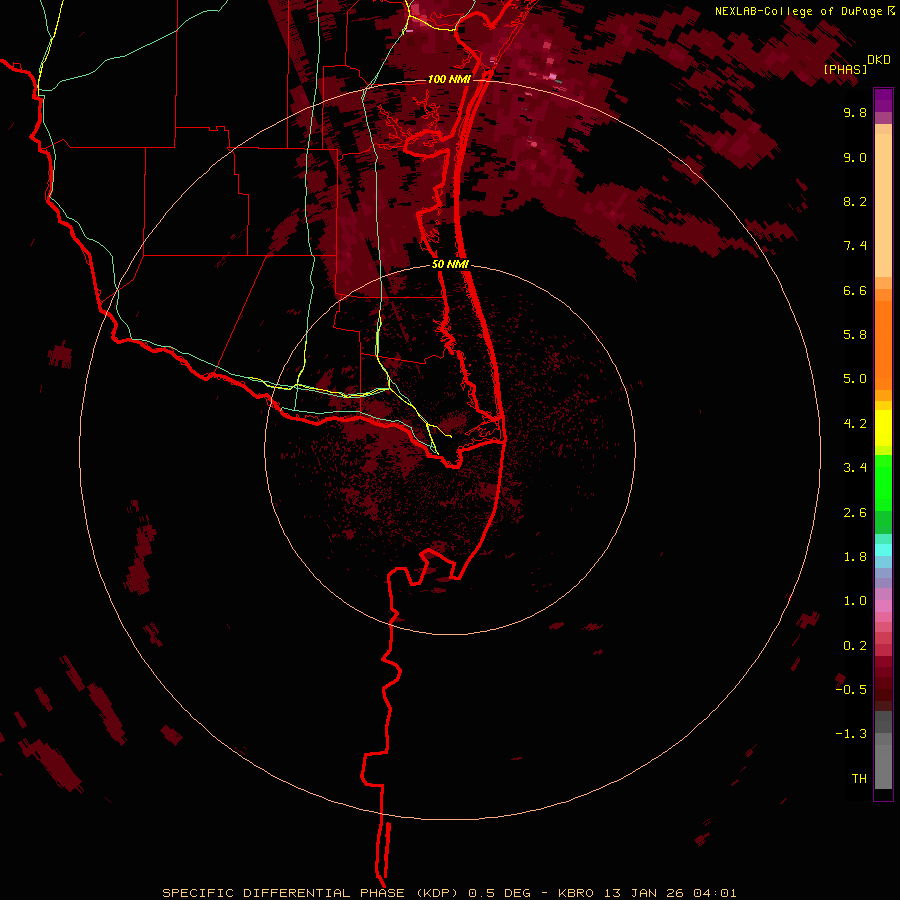Click the NEXLAB-College of DuPage label

798,11
